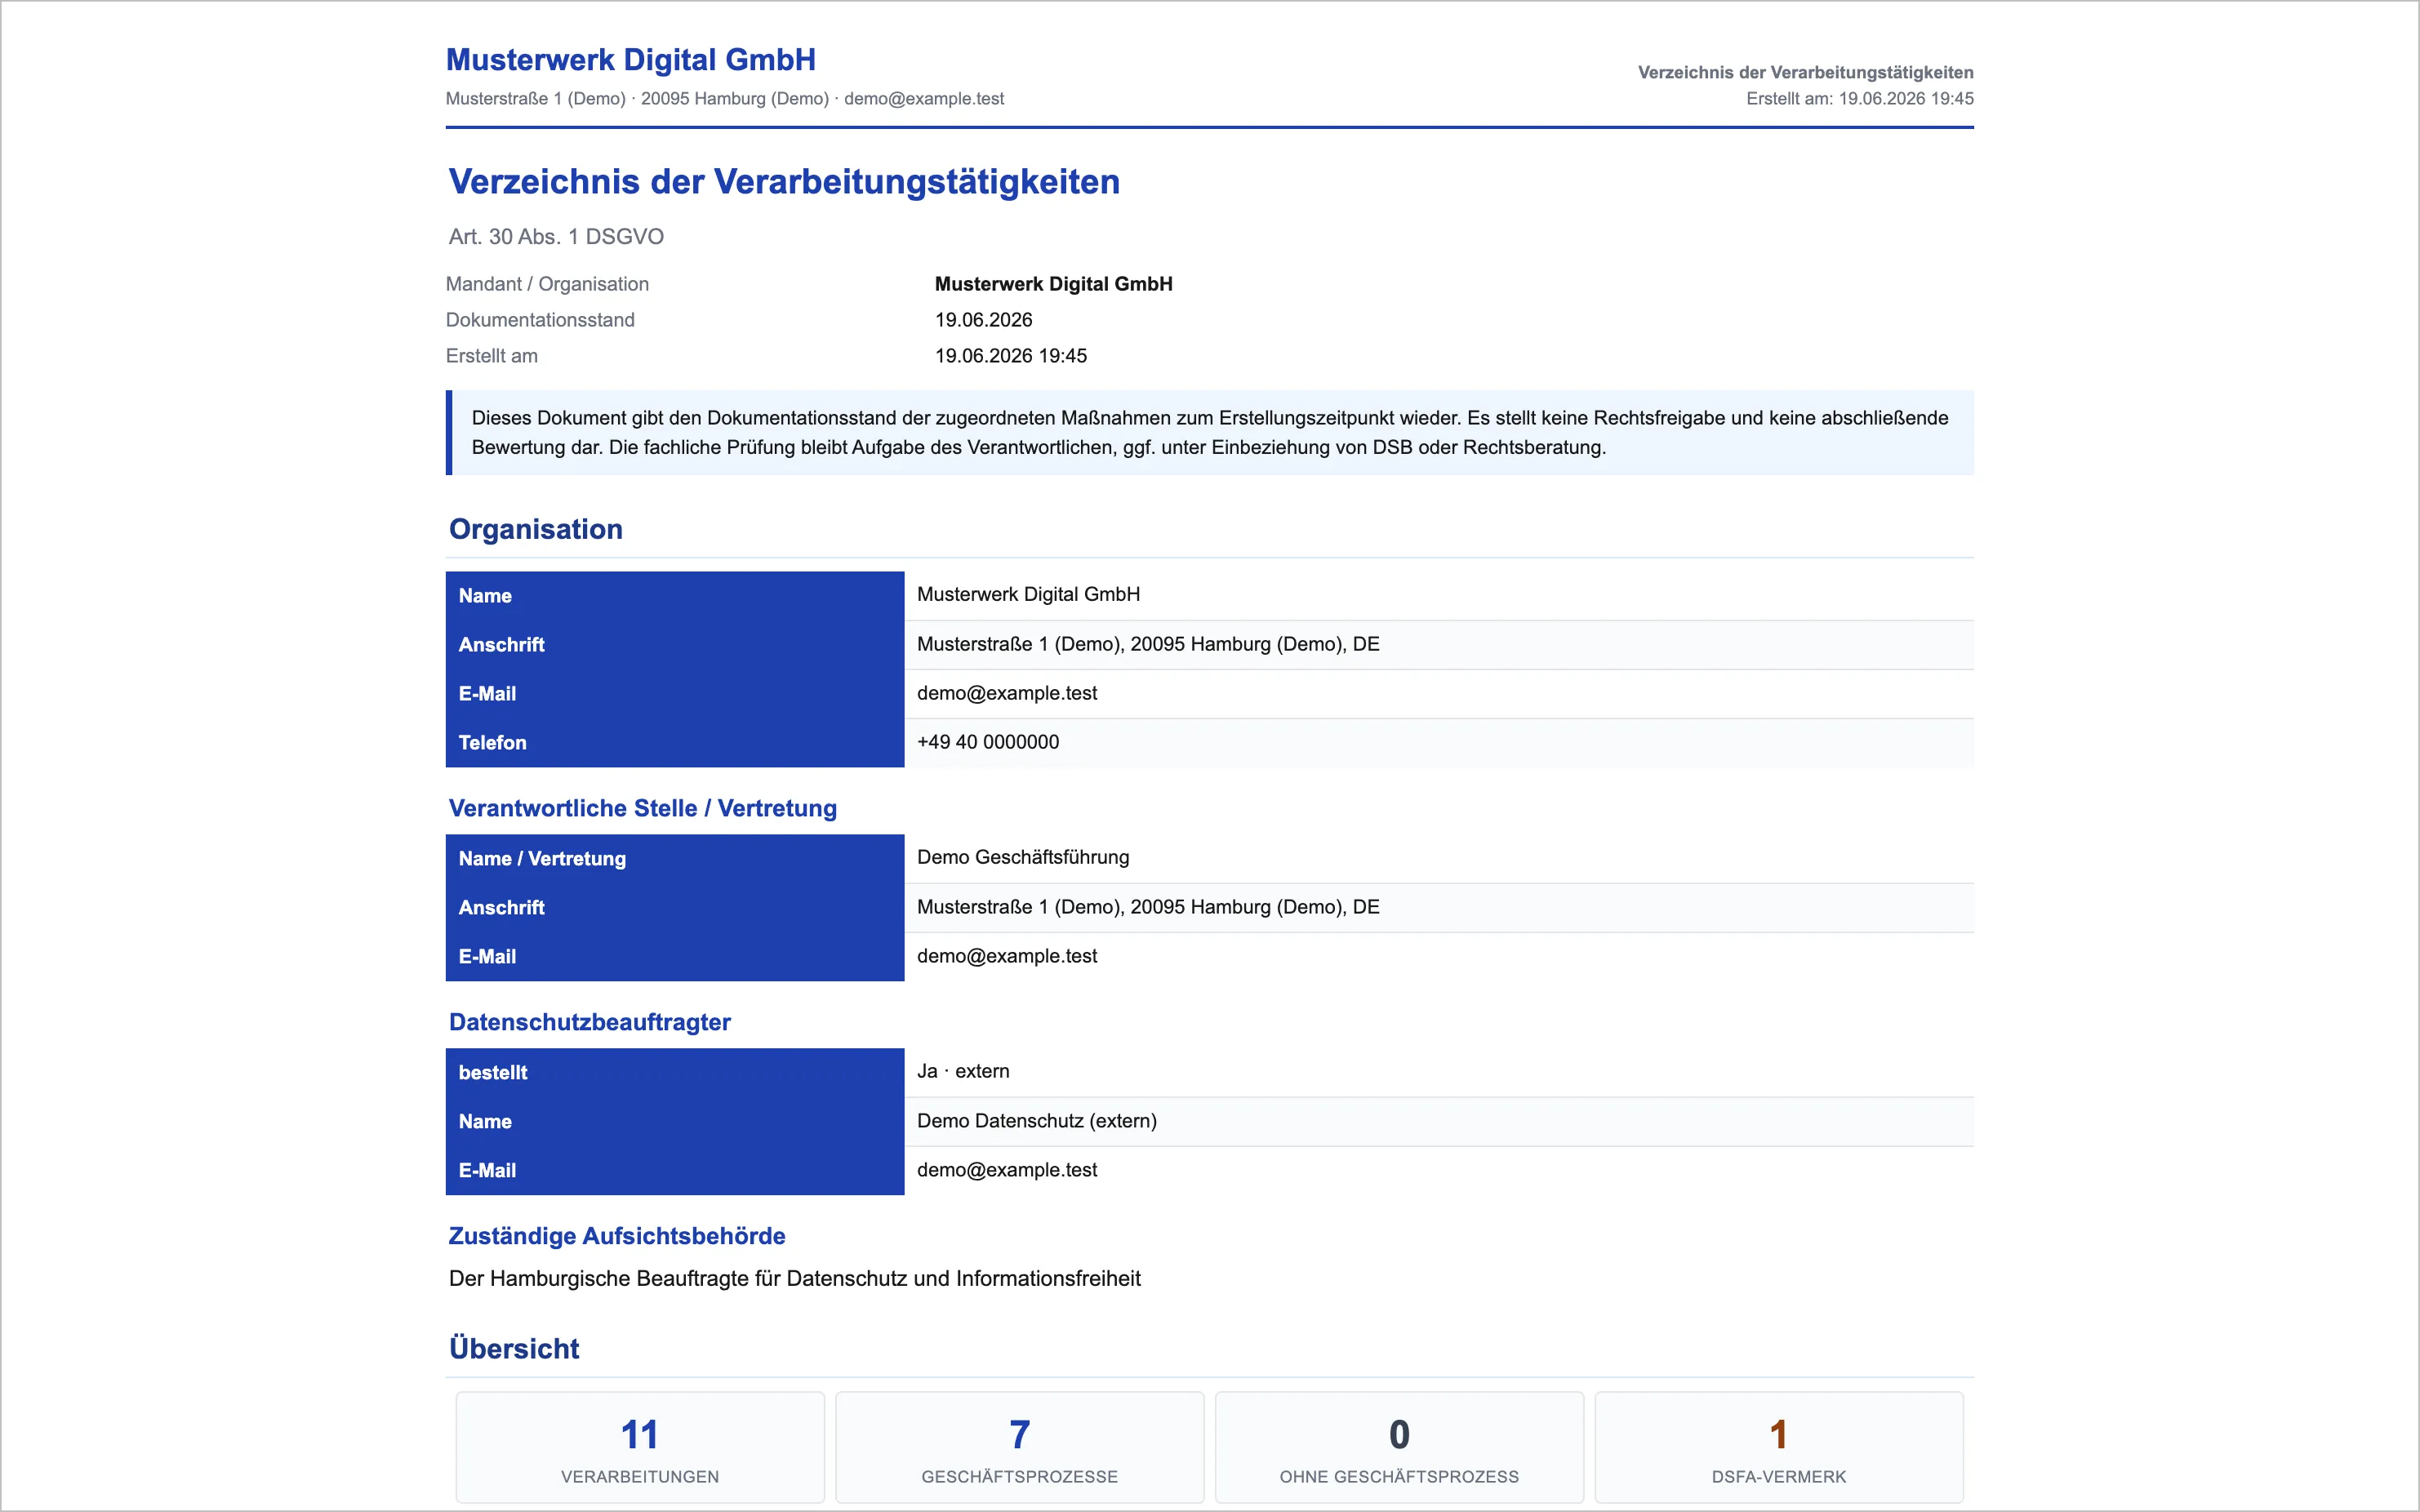Click the address value under Verantwortliche Stelle
Screen dimensions: 2420x1512
click(1148, 907)
